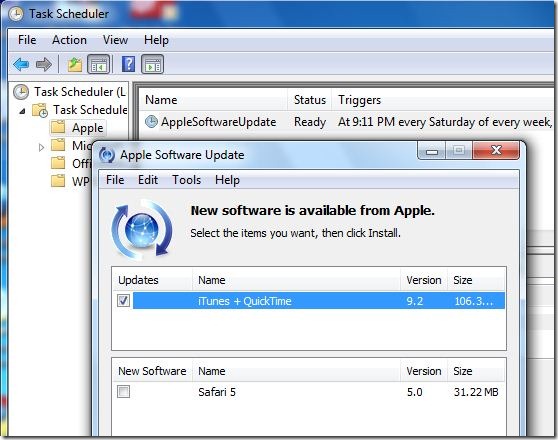
Task: Click the Task Scheduler (Local) root clock icon
Action: [x=21, y=92]
